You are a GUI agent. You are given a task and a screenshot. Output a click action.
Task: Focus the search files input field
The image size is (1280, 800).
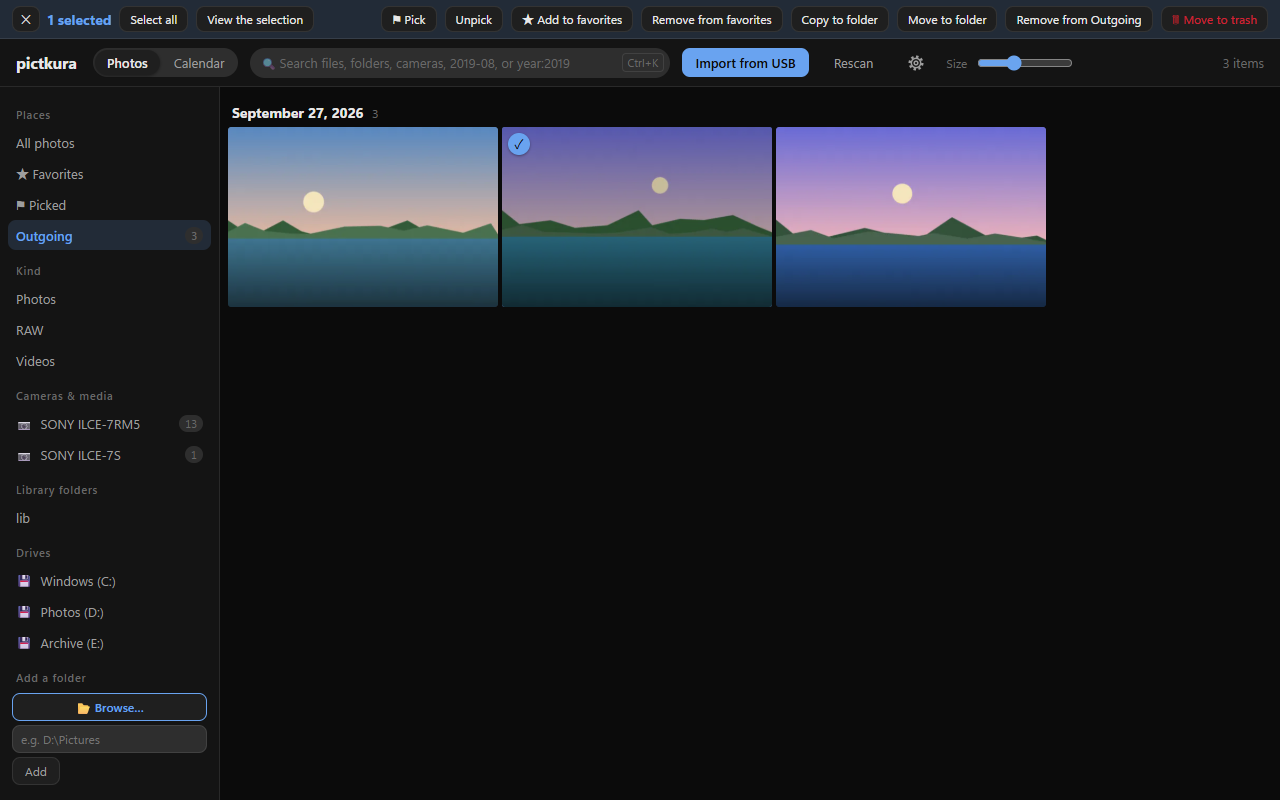point(460,63)
